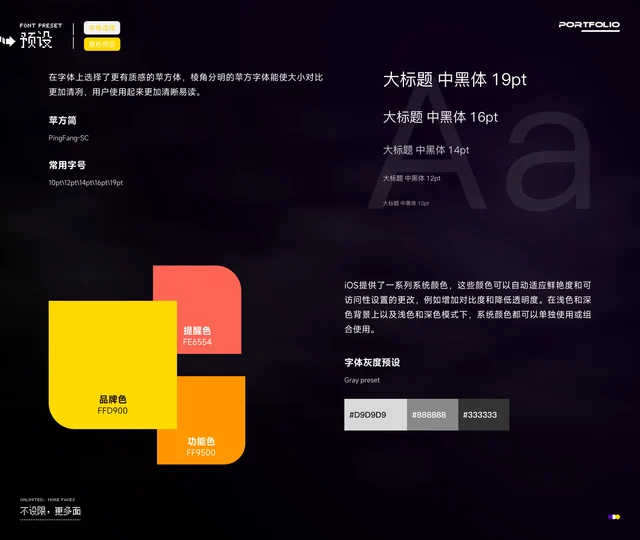Pick the #D9D9D9 gray swatch
The image size is (640, 540).
pos(376,415)
